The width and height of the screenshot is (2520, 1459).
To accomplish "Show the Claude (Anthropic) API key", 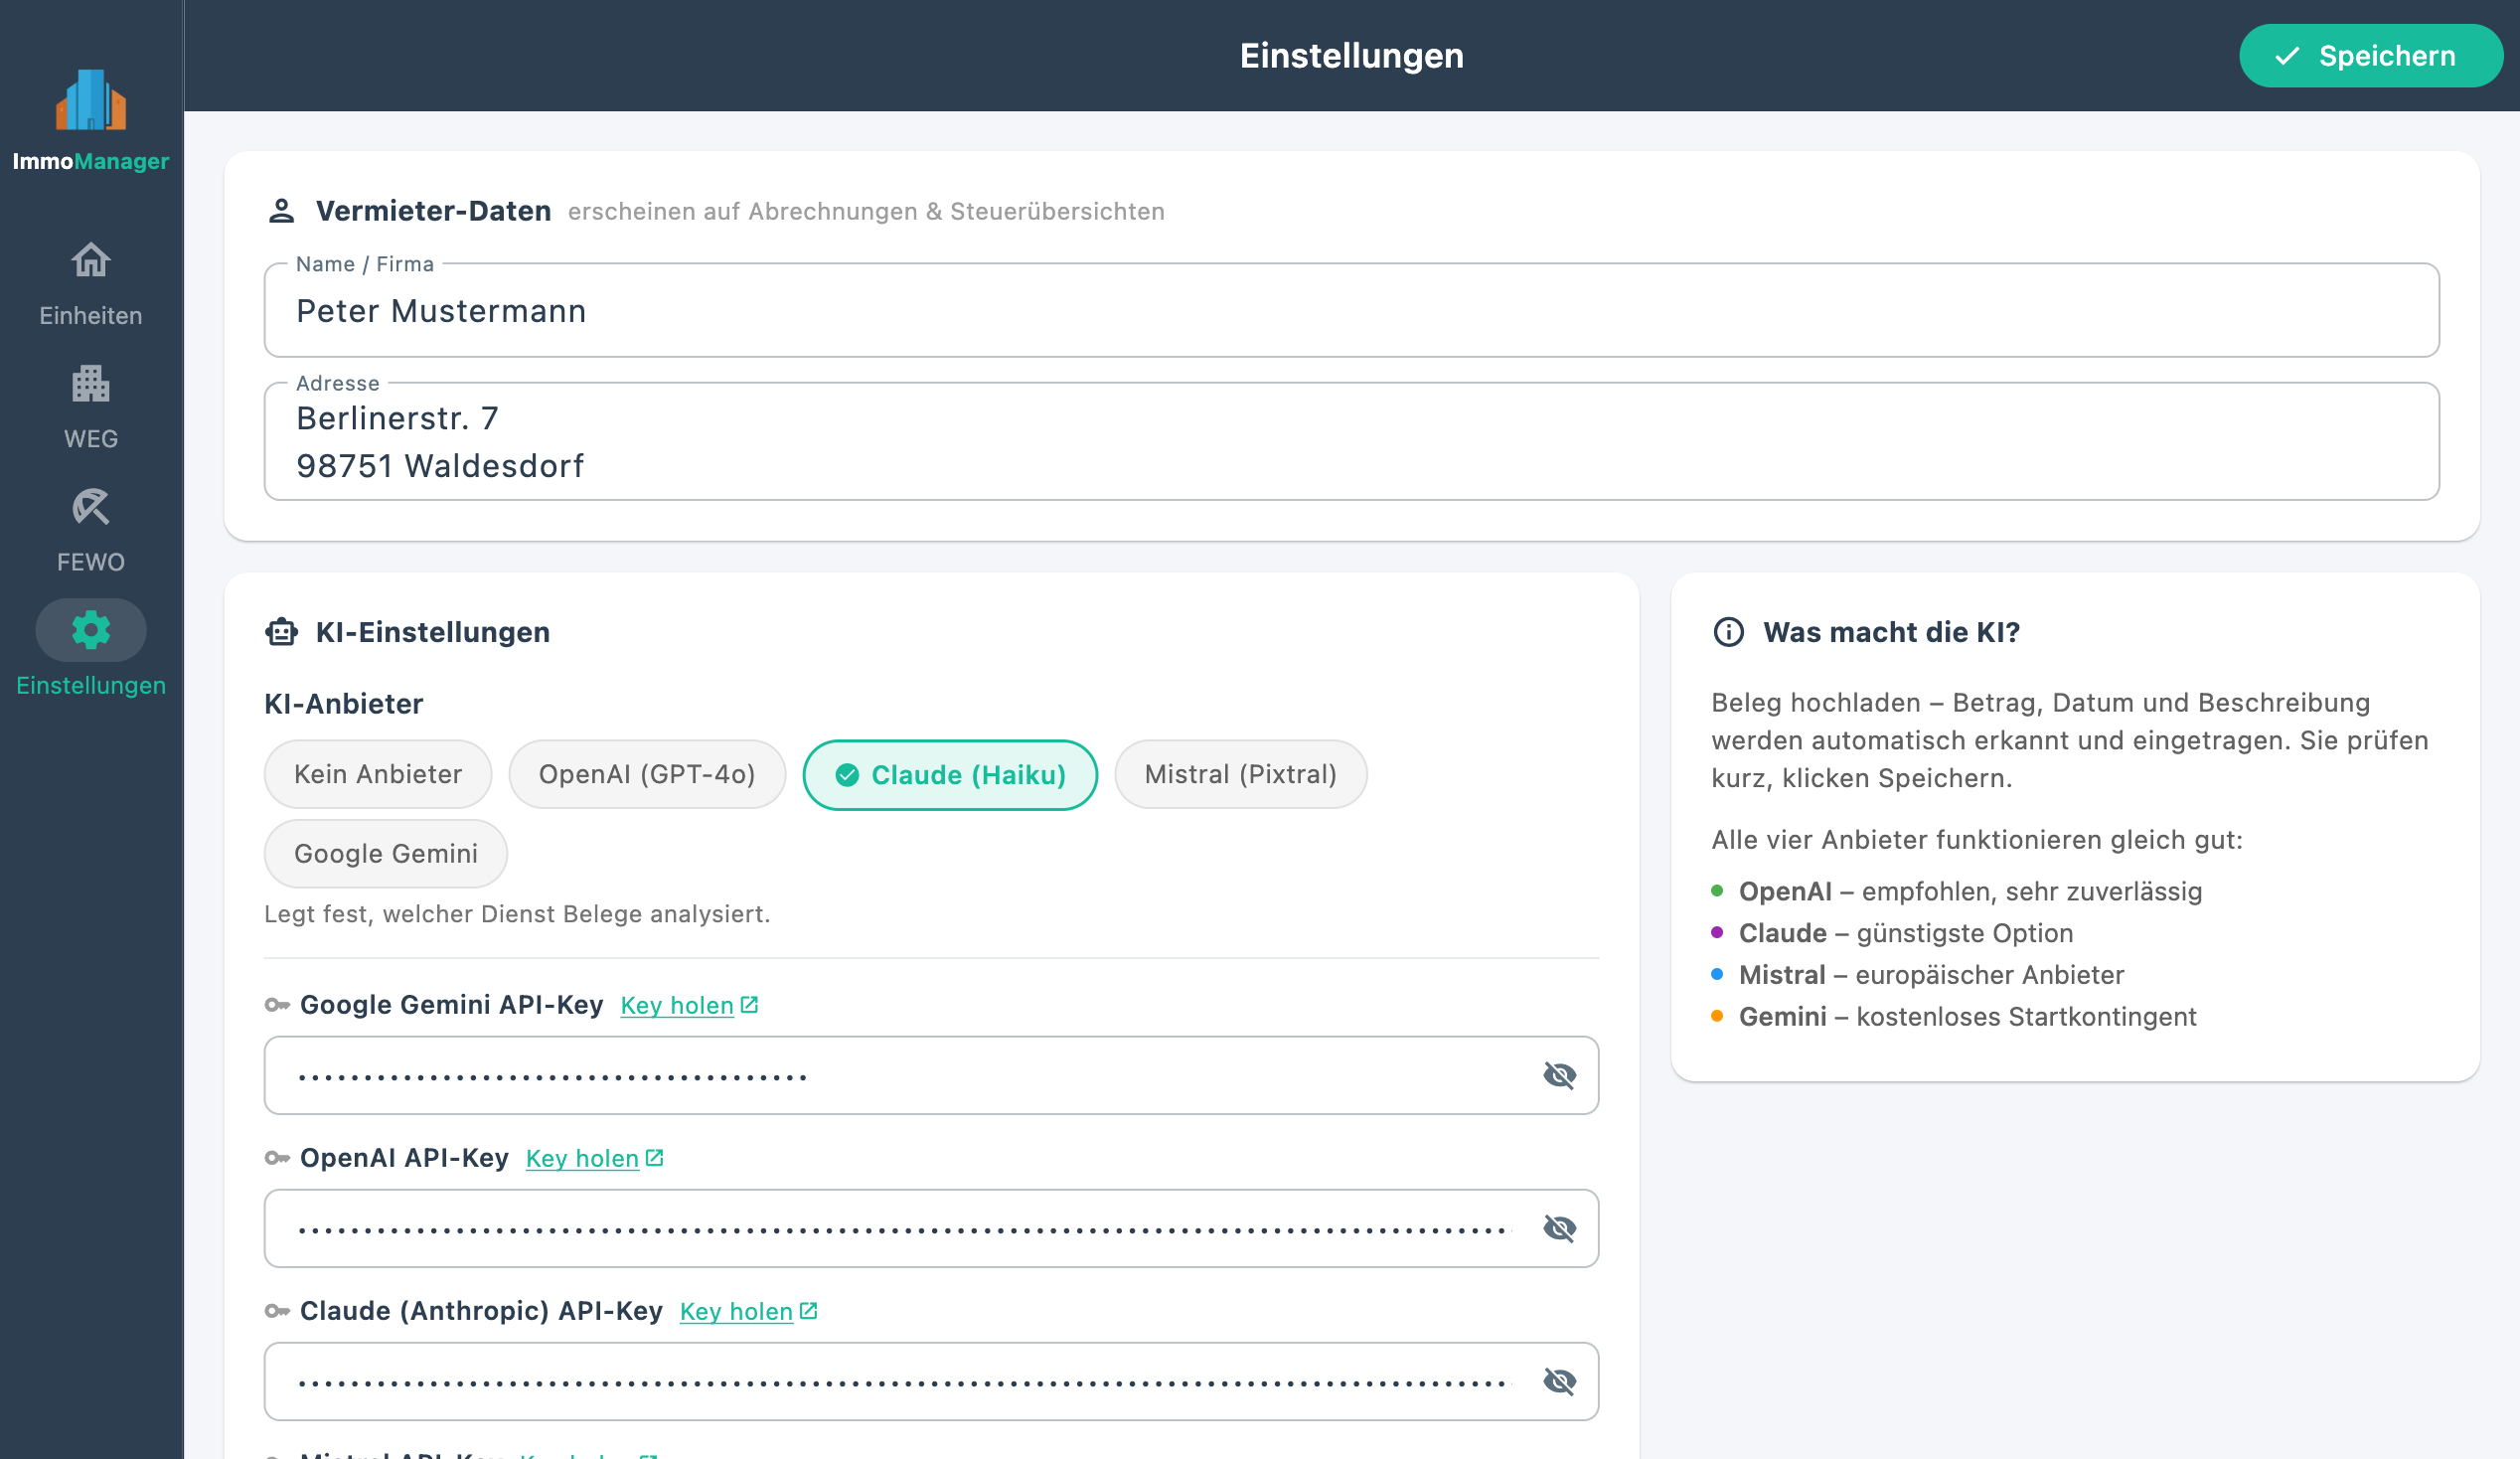I will point(1560,1381).
